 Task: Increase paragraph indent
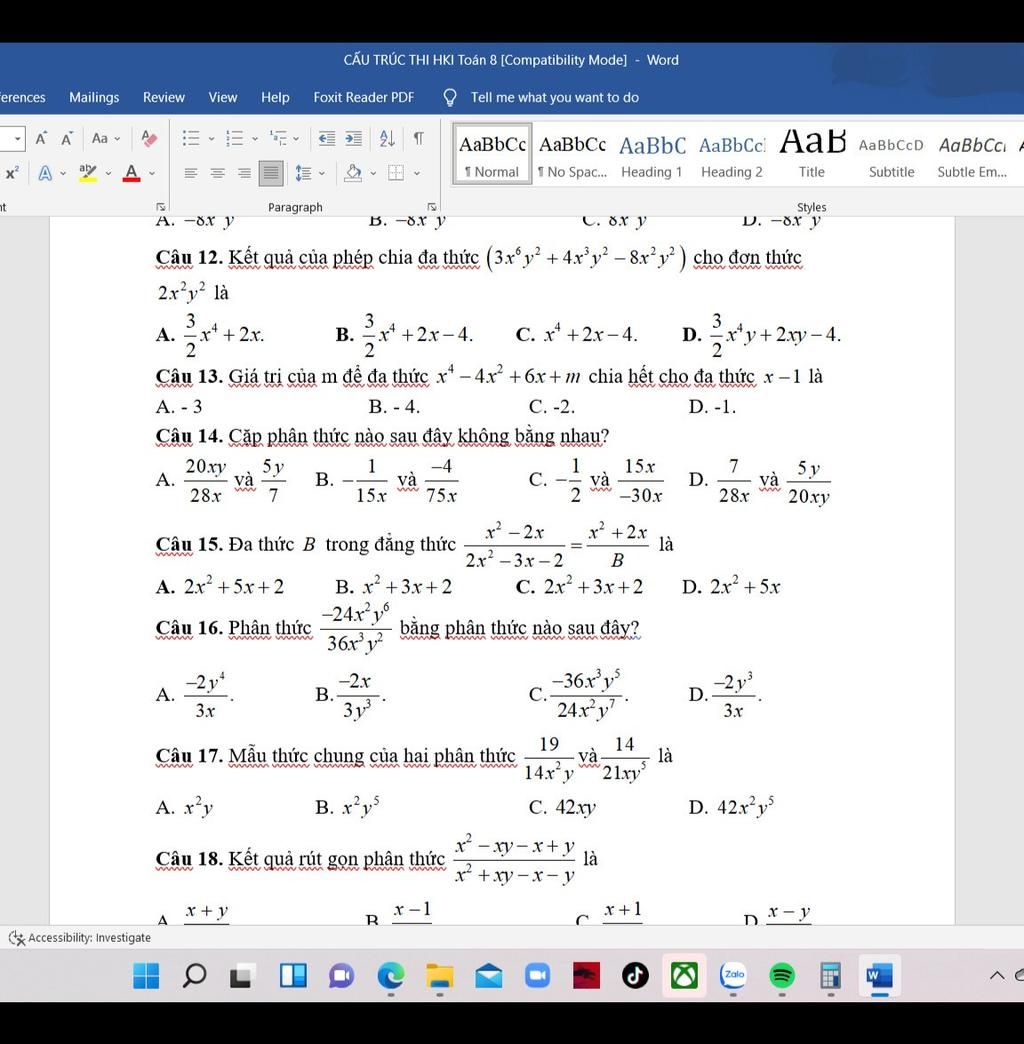click(354, 138)
